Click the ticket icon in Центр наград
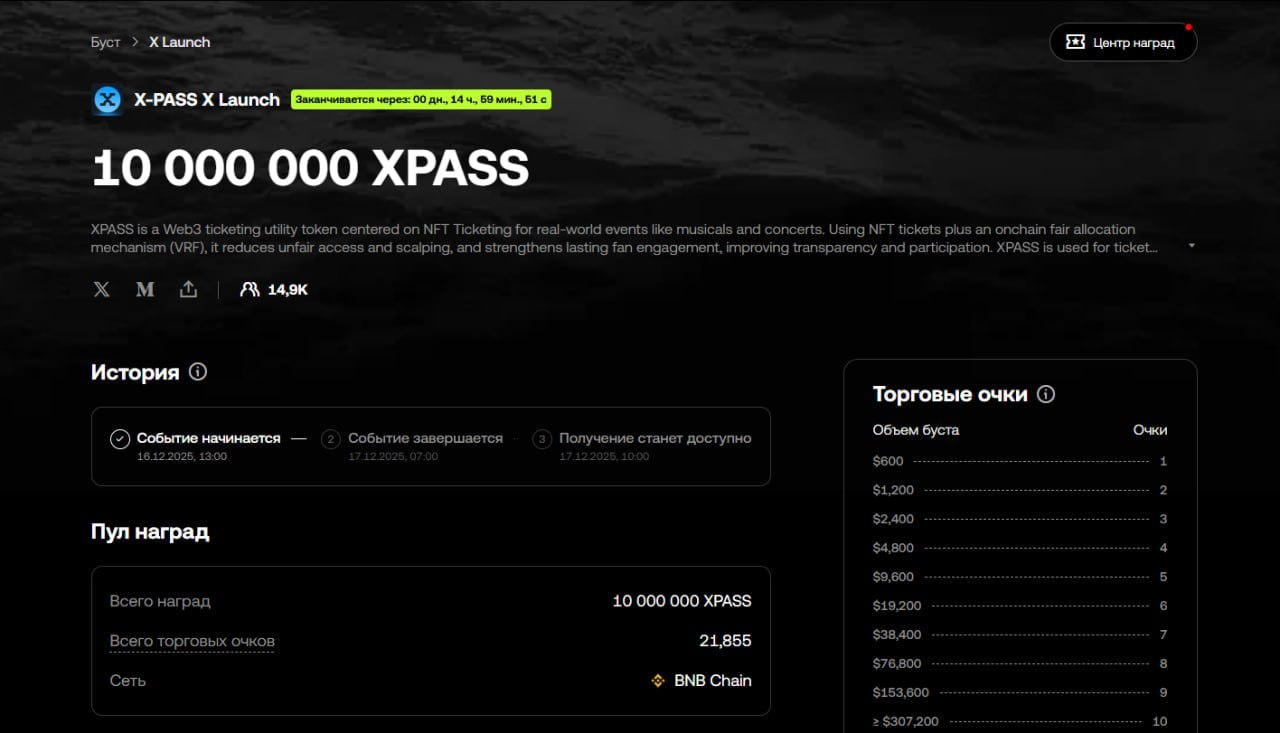The image size is (1280, 733). [x=1075, y=42]
